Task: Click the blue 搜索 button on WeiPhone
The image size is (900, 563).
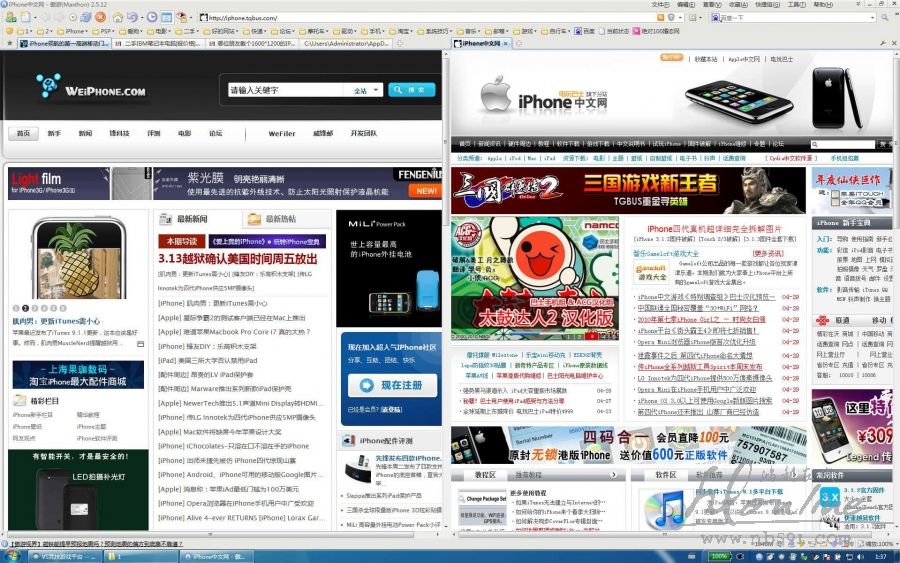Action: point(411,90)
